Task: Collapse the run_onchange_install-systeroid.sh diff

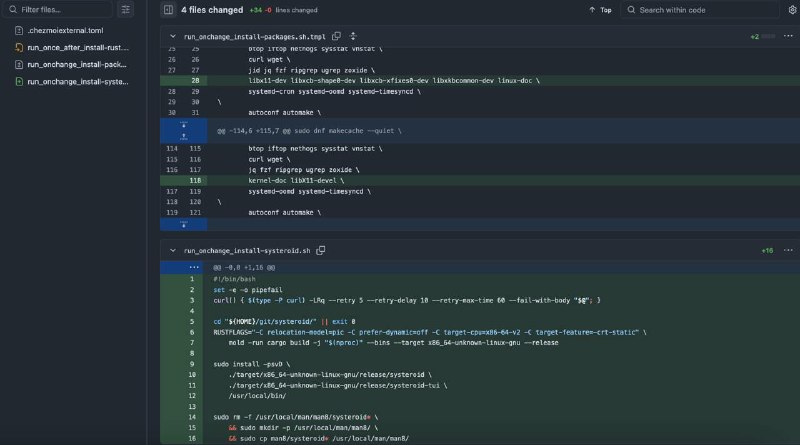Action: coord(173,250)
